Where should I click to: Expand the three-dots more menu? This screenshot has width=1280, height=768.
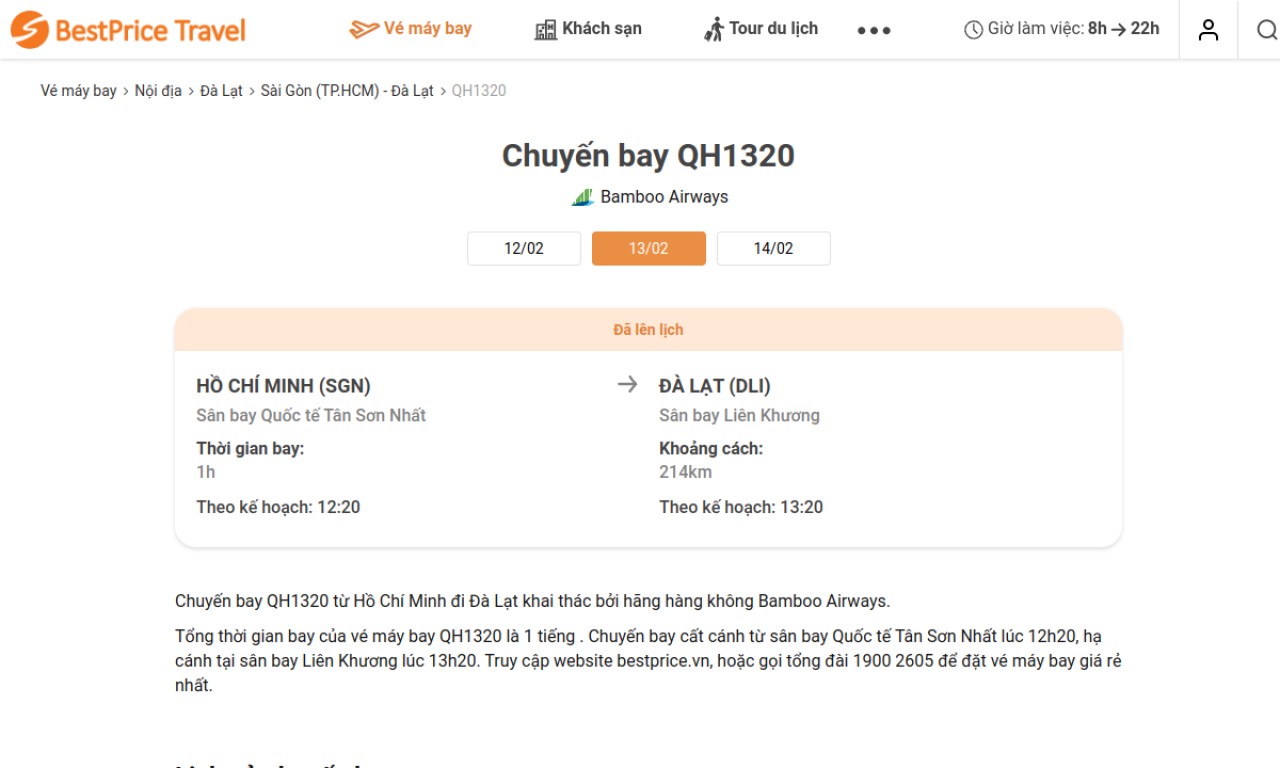[x=874, y=31]
